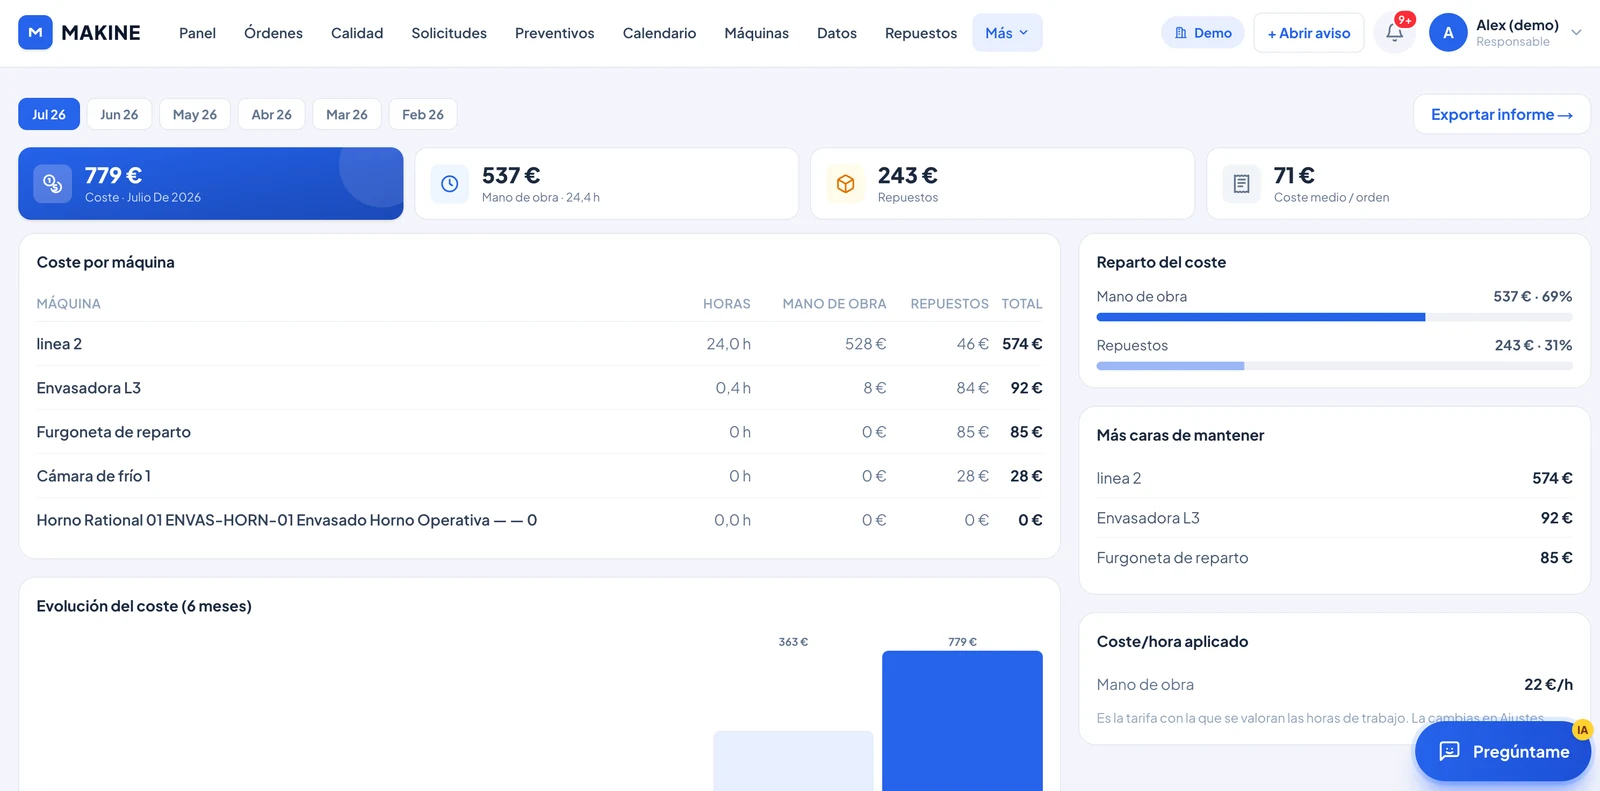Go to Máquinas

pyautogui.click(x=756, y=33)
